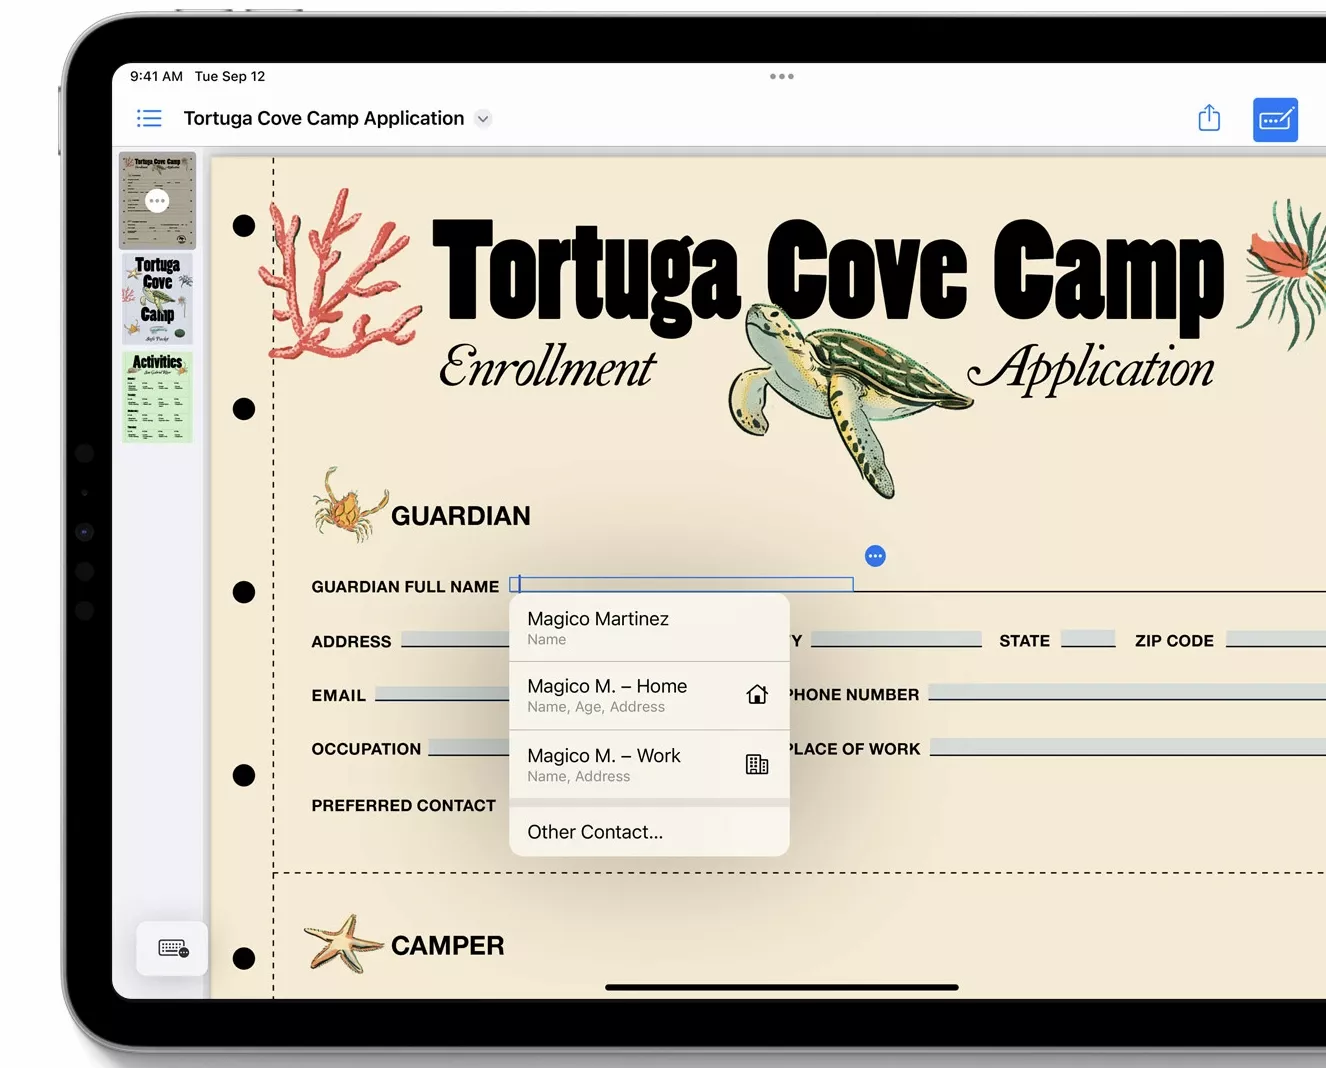Tap the home indicator bar
The height and width of the screenshot is (1068, 1326).
tap(782, 987)
